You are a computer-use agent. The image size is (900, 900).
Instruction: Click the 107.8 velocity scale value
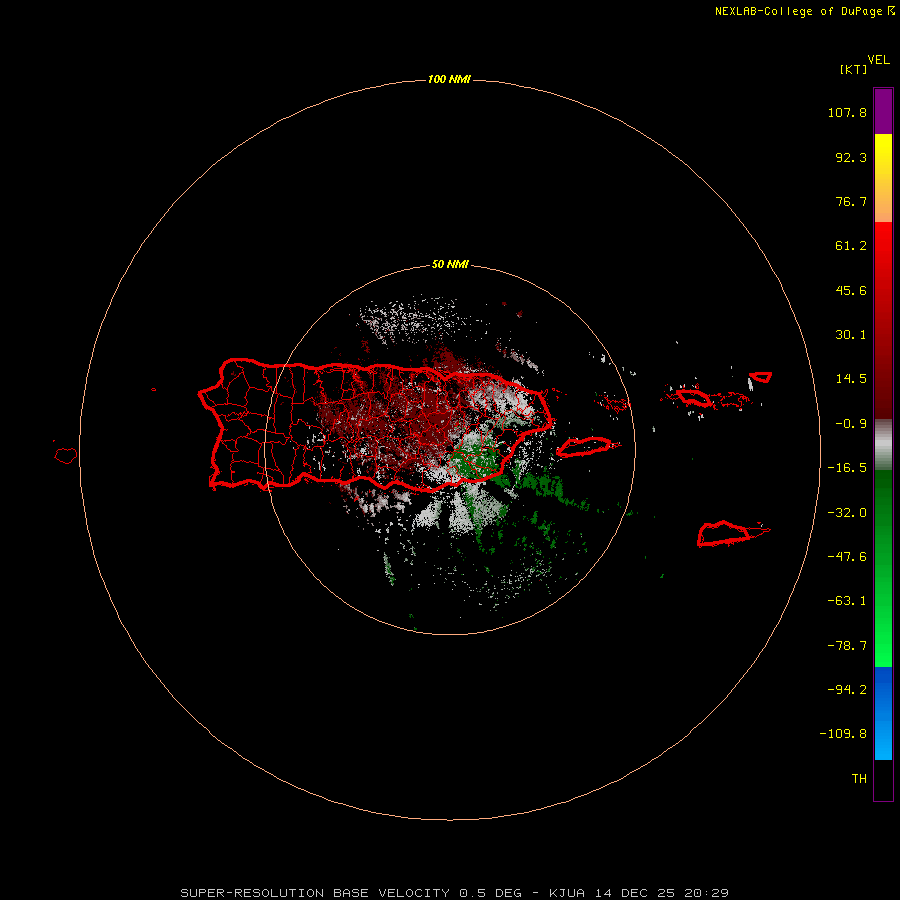(x=847, y=112)
